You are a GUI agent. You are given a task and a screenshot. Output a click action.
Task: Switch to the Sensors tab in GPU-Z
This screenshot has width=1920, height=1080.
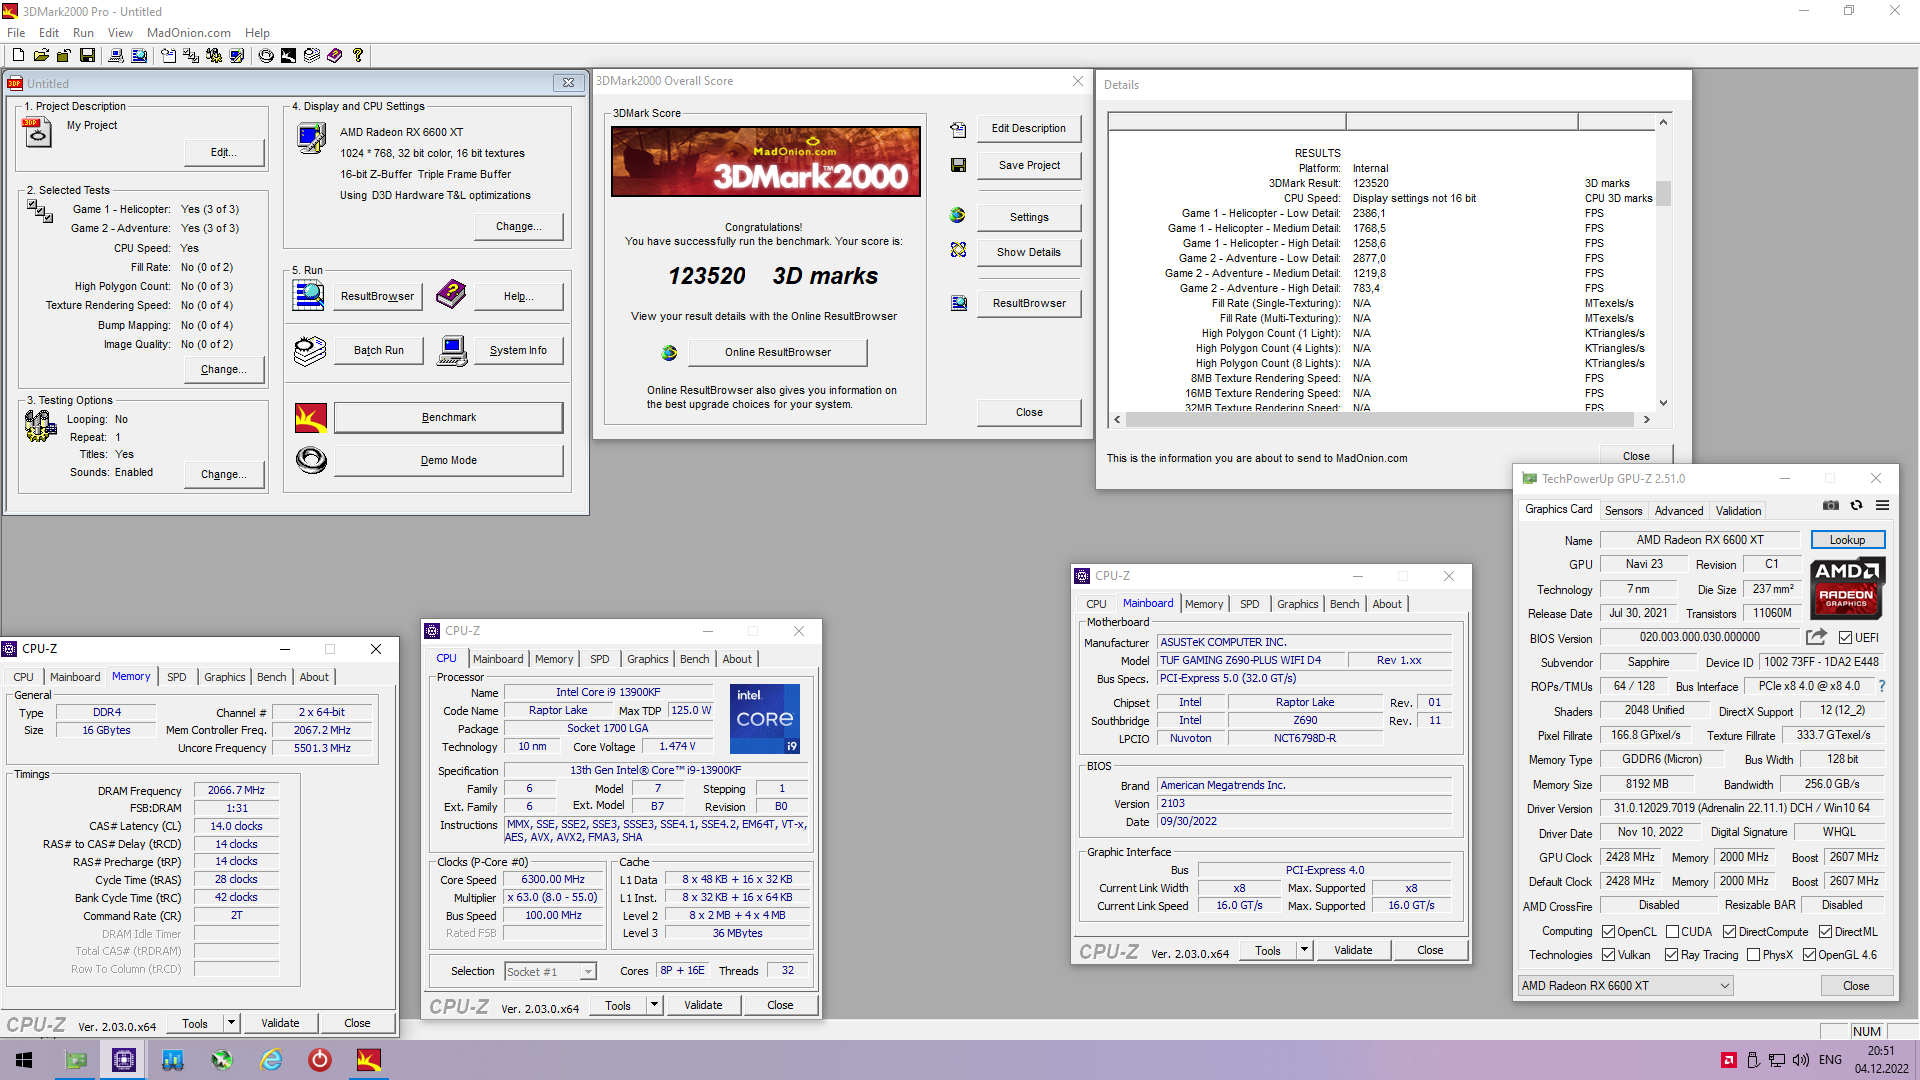[1623, 510]
